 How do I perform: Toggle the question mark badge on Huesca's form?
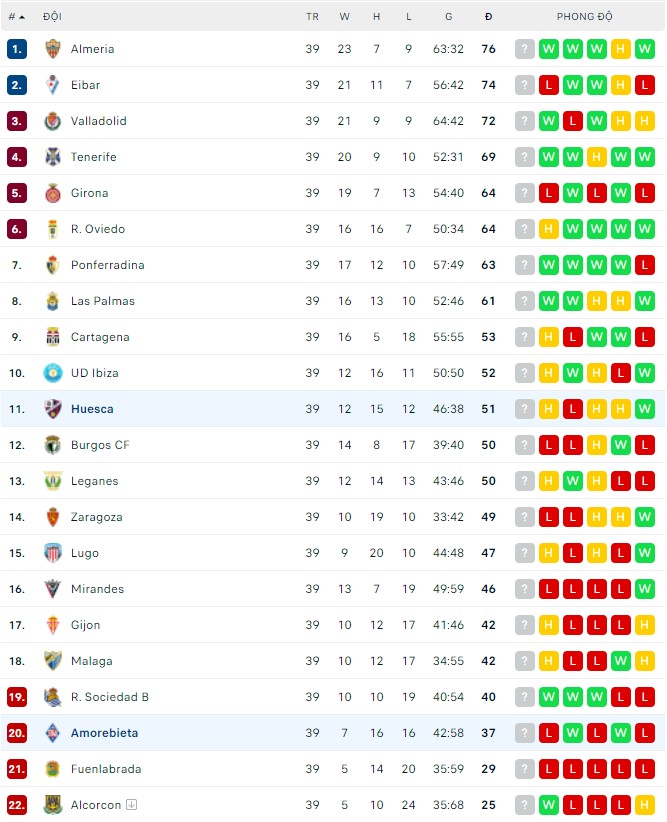click(x=524, y=409)
